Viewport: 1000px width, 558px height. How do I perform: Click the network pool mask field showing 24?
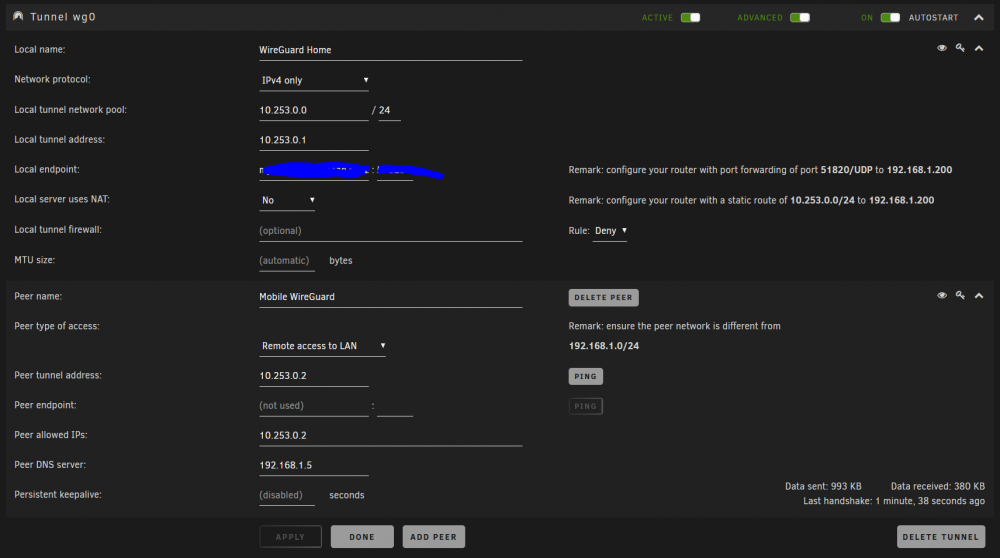pyautogui.click(x=389, y=110)
